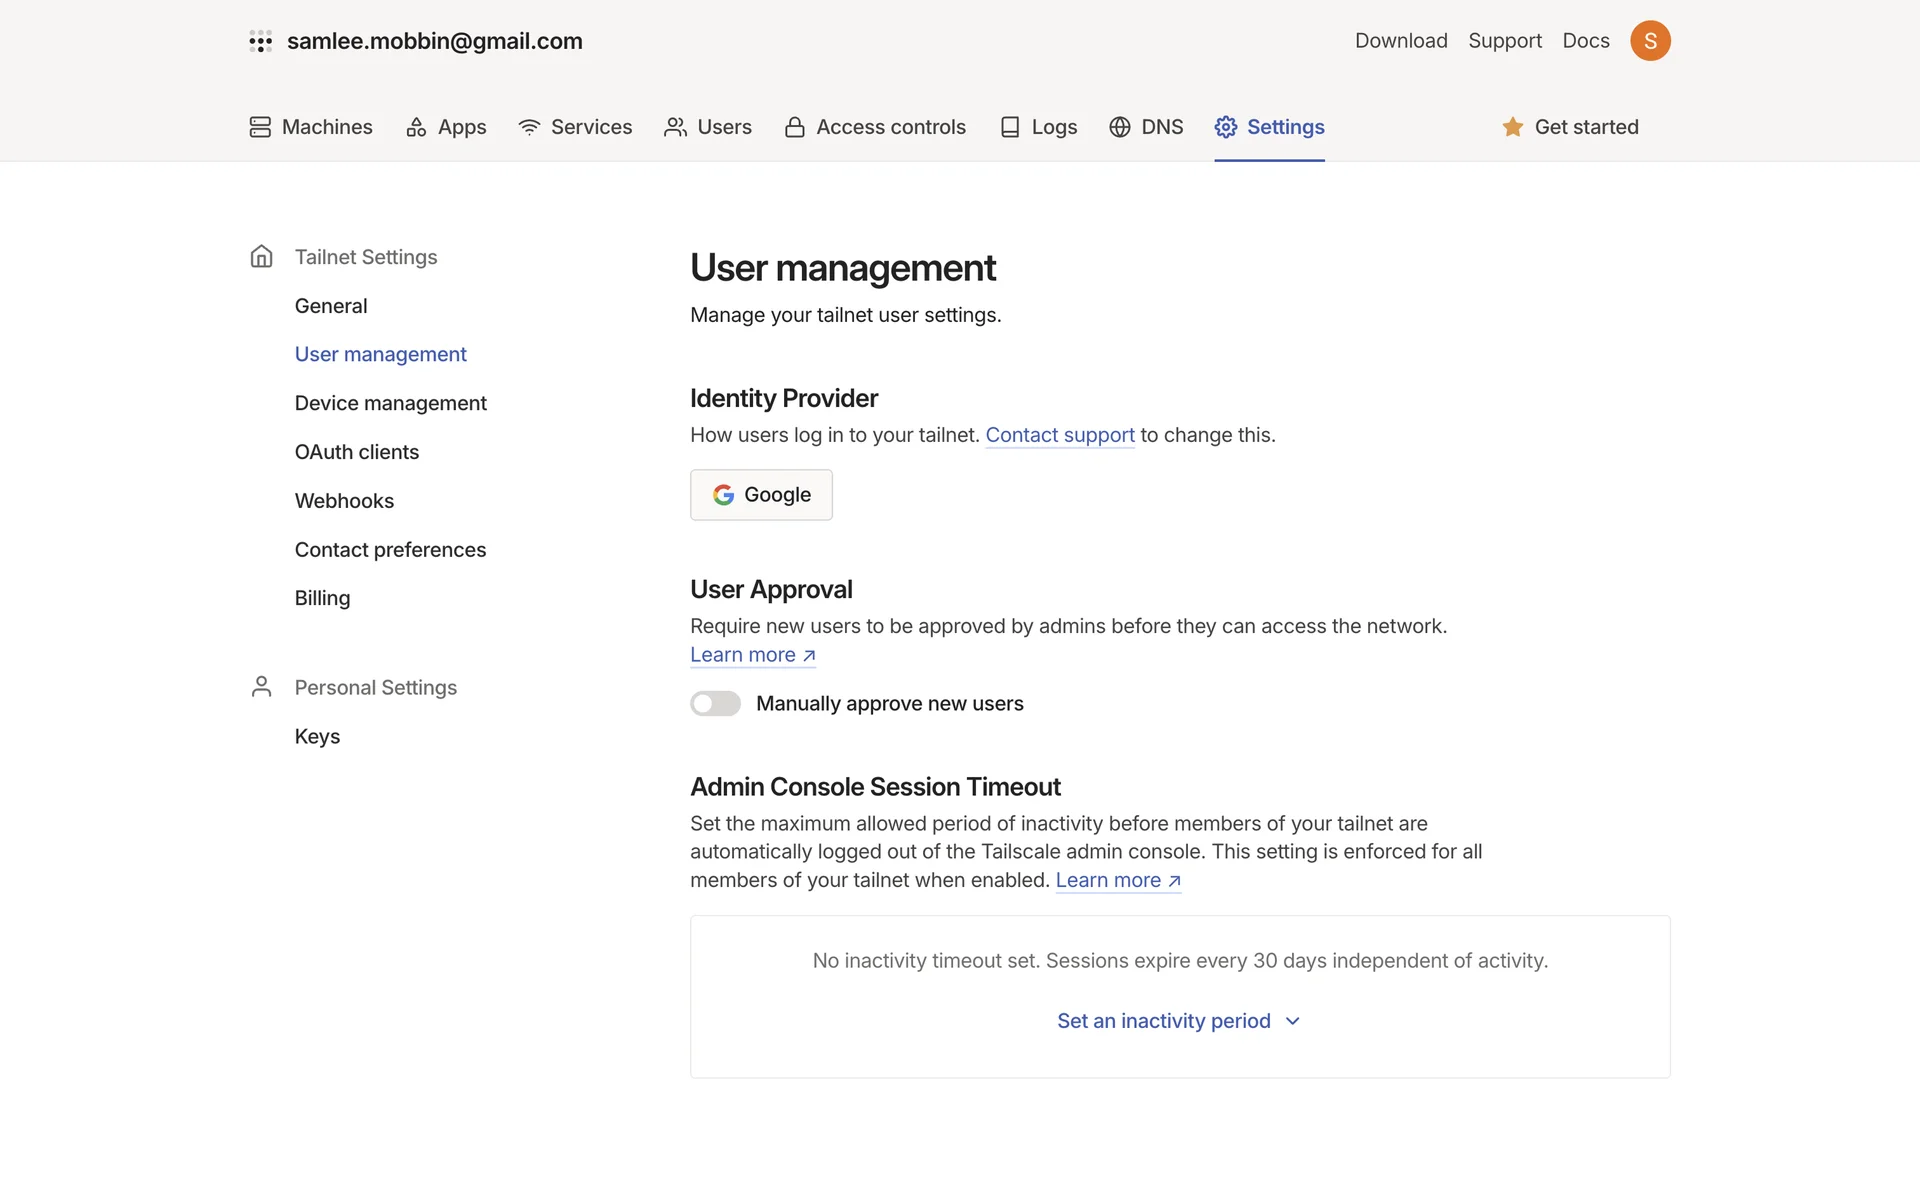Click the Get started star icon

(1512, 127)
